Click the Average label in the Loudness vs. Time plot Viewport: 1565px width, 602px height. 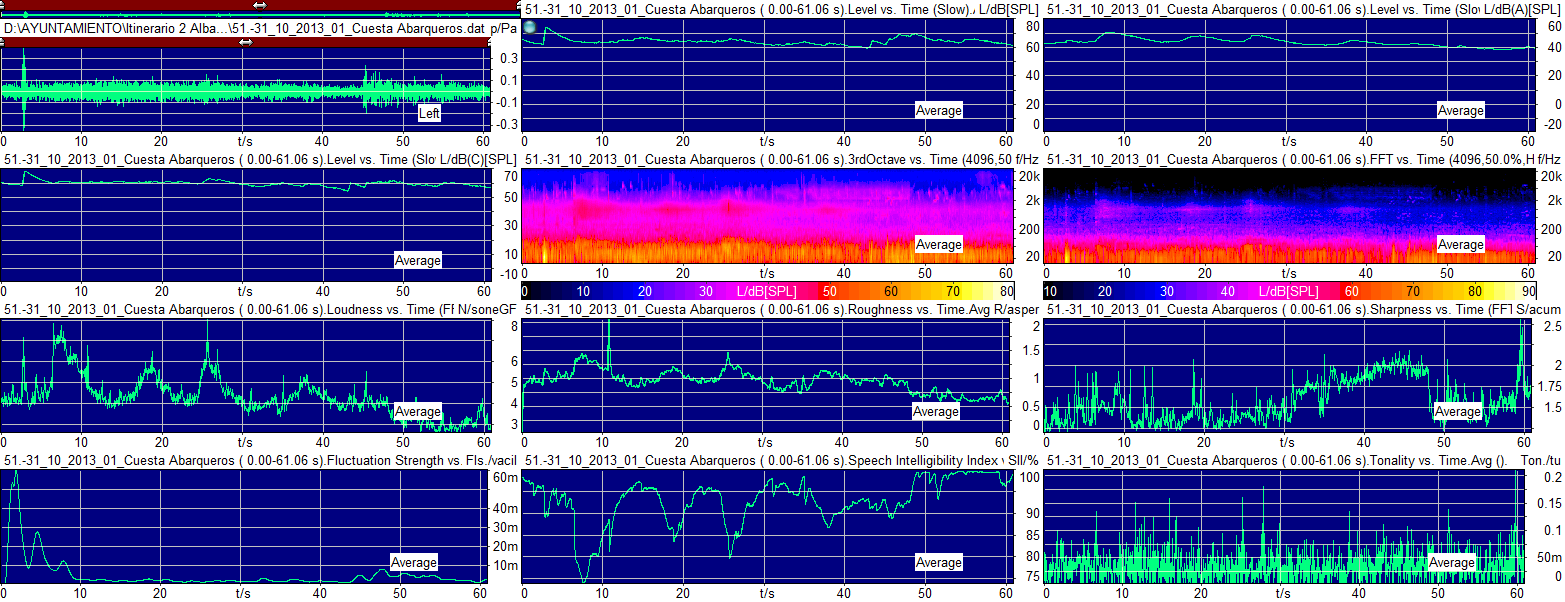(418, 411)
